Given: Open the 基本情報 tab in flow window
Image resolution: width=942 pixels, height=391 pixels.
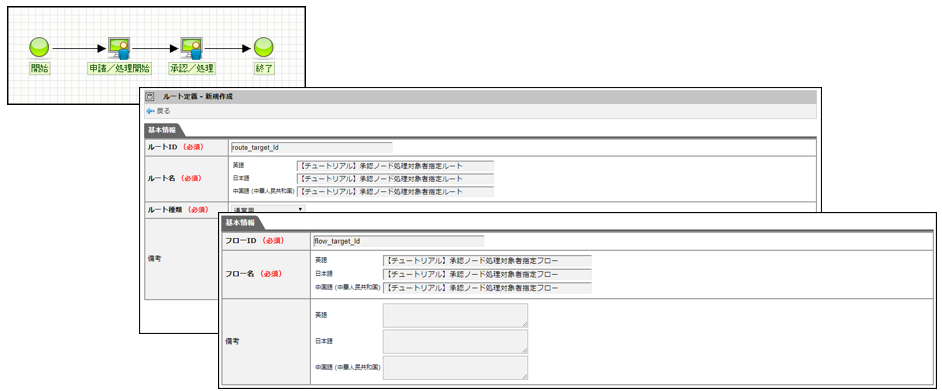Looking at the screenshot, I should 240,223.
